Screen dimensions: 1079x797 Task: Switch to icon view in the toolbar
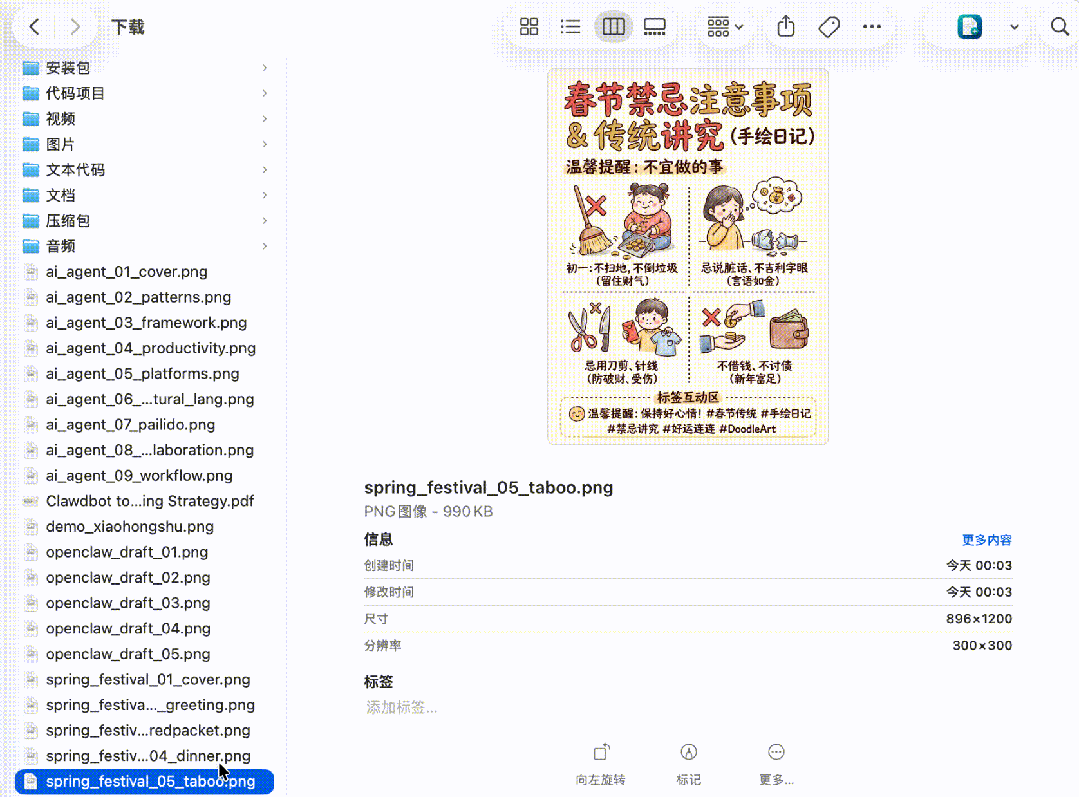point(529,27)
